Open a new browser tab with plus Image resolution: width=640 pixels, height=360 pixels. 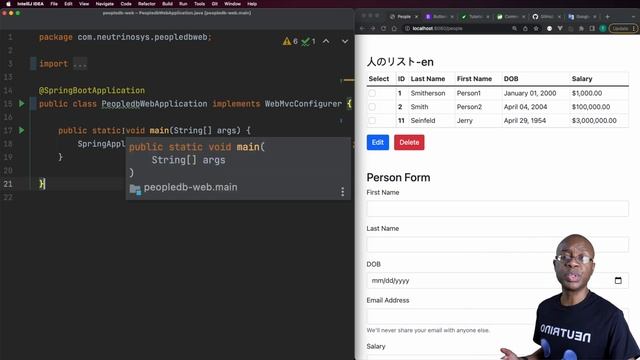click(607, 17)
